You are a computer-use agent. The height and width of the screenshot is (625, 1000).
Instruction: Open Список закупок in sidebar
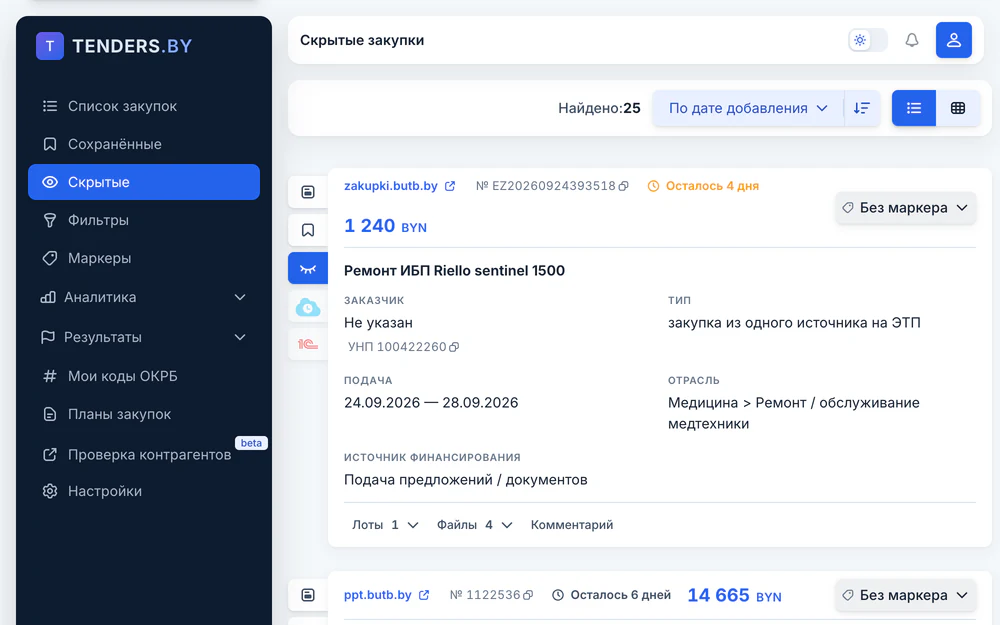(x=143, y=106)
